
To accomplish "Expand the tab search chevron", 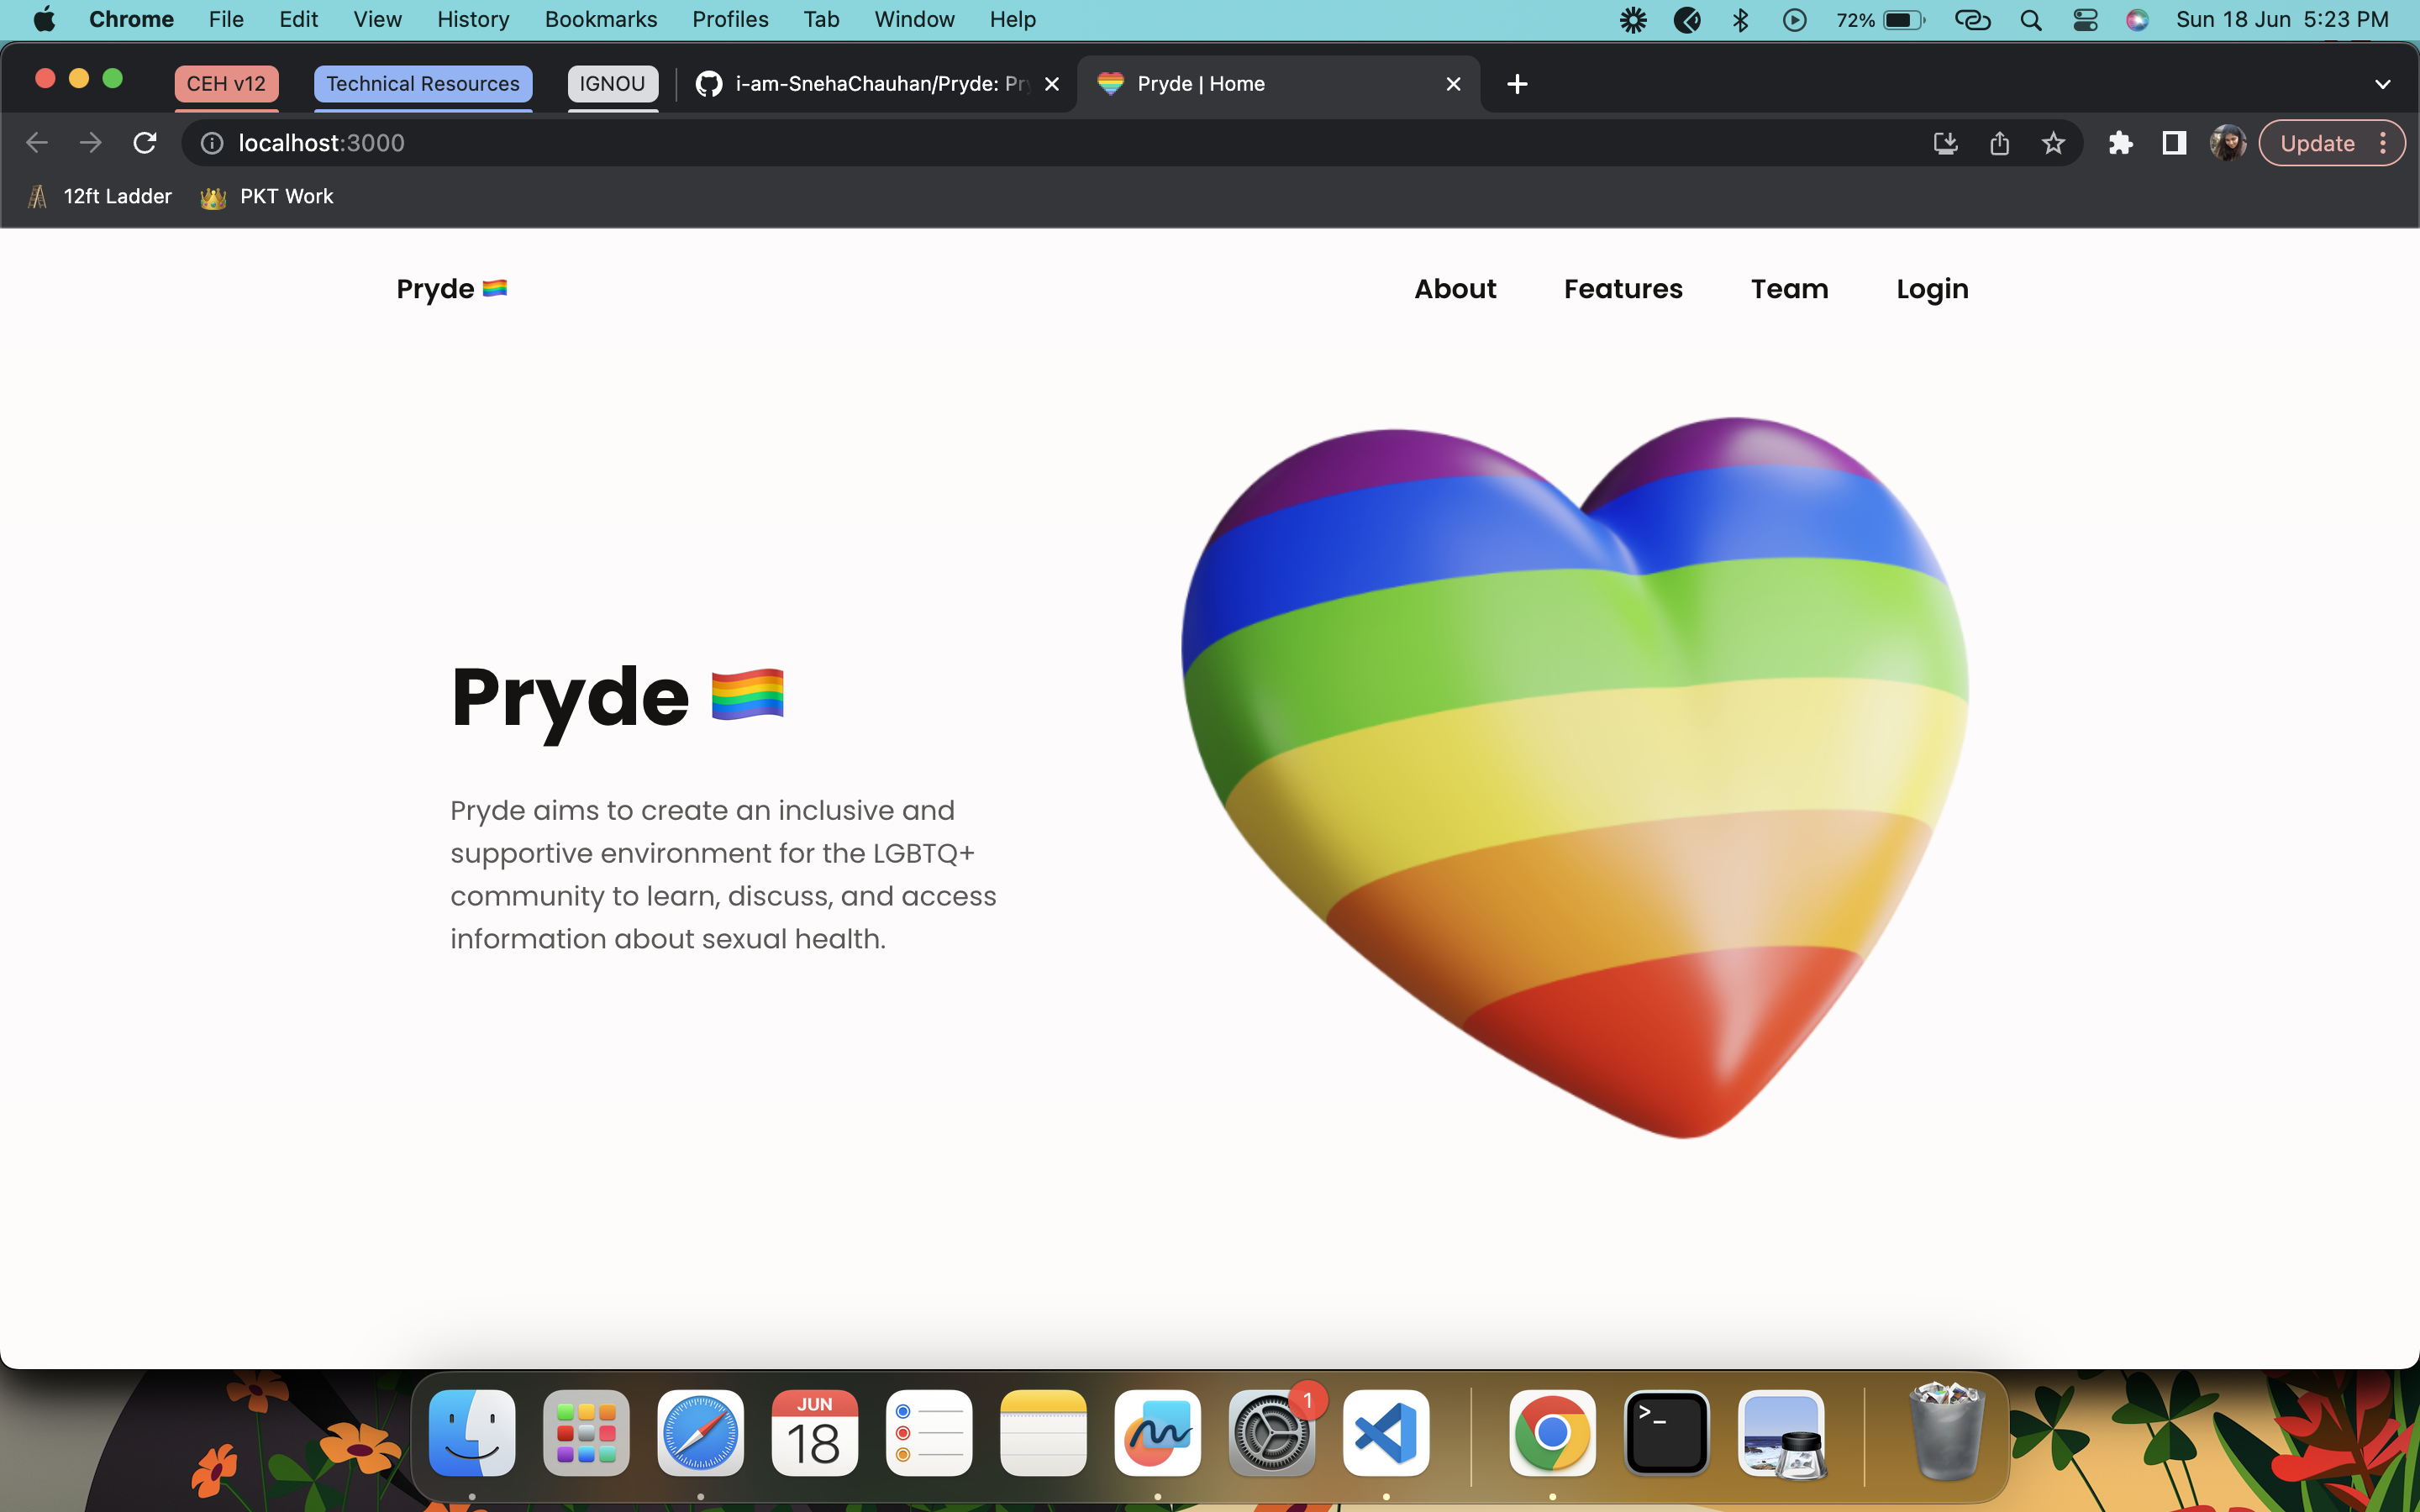I will 2382,84.
